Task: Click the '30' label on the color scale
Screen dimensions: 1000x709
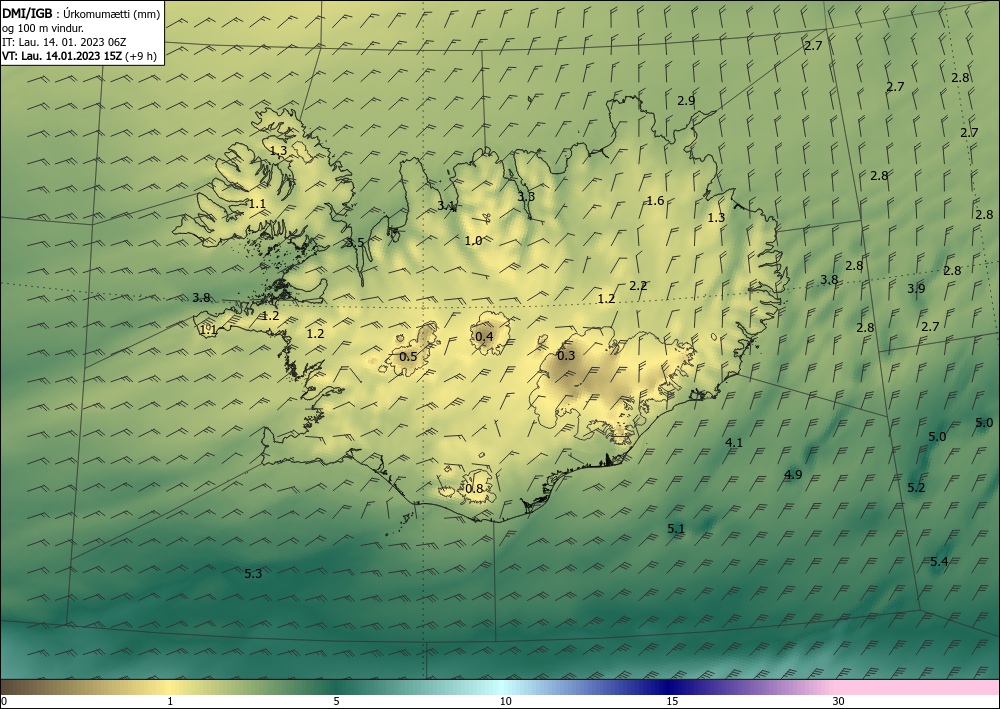Action: click(839, 702)
